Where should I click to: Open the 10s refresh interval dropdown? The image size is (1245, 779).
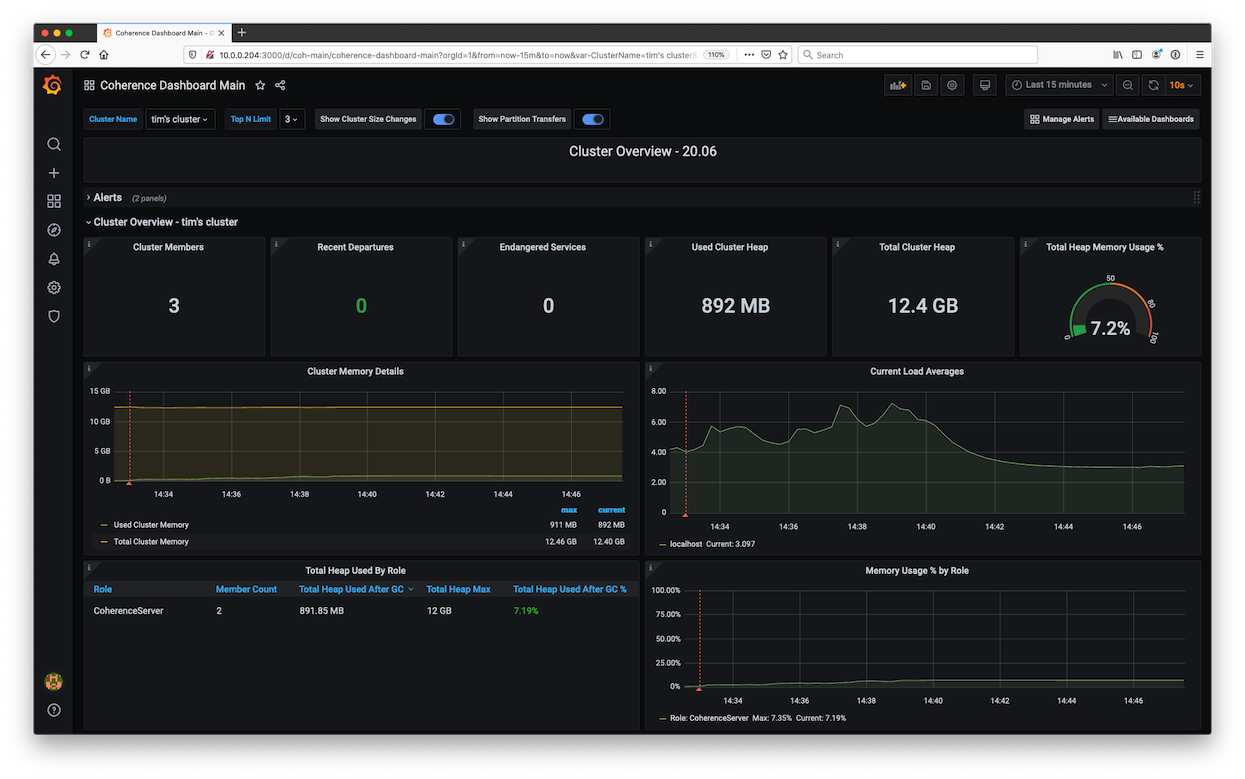[x=1182, y=85]
